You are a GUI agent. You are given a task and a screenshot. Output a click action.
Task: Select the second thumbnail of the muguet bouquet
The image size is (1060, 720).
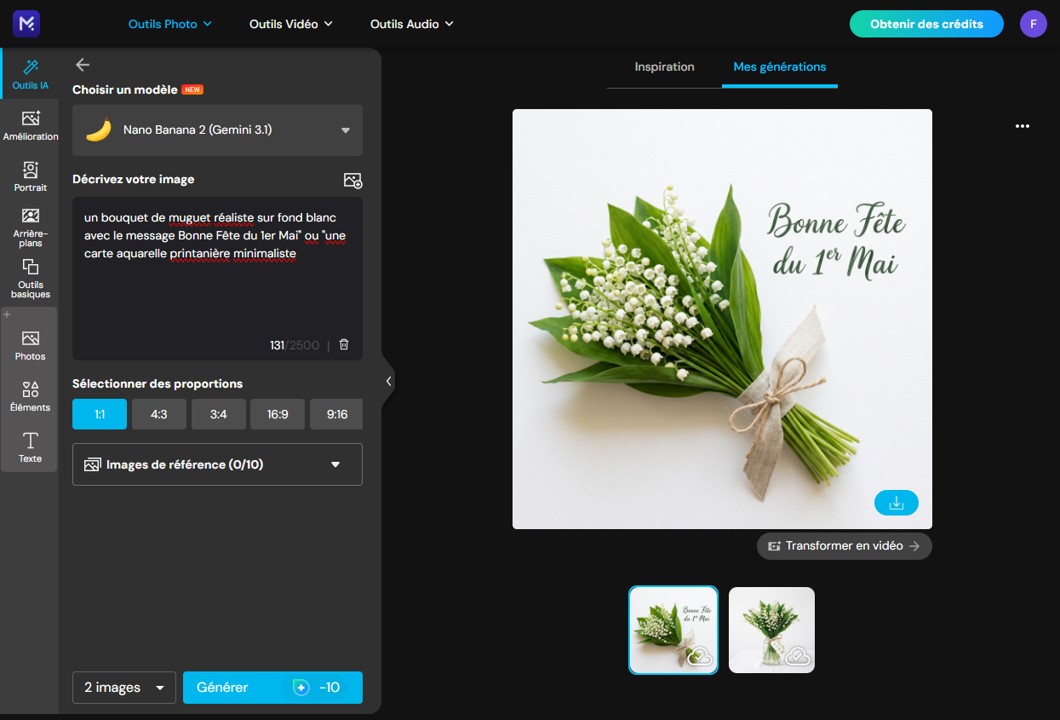click(x=771, y=630)
